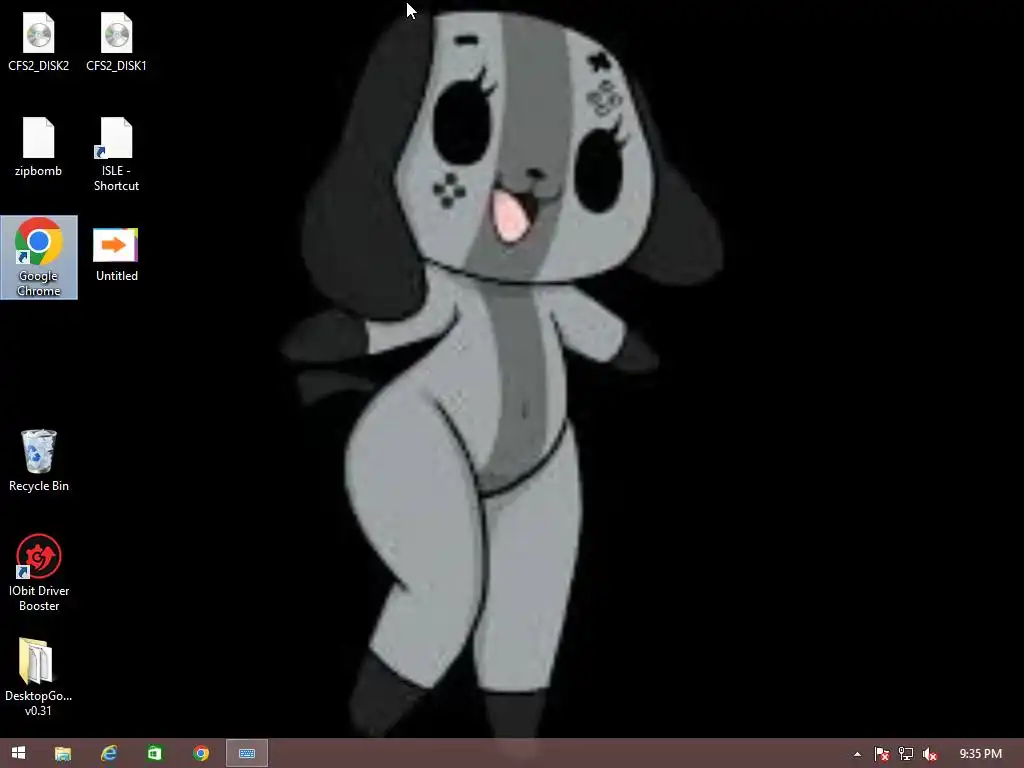Click the on-screen keyboard taskbar button
This screenshot has width=1024, height=768.
coord(247,753)
